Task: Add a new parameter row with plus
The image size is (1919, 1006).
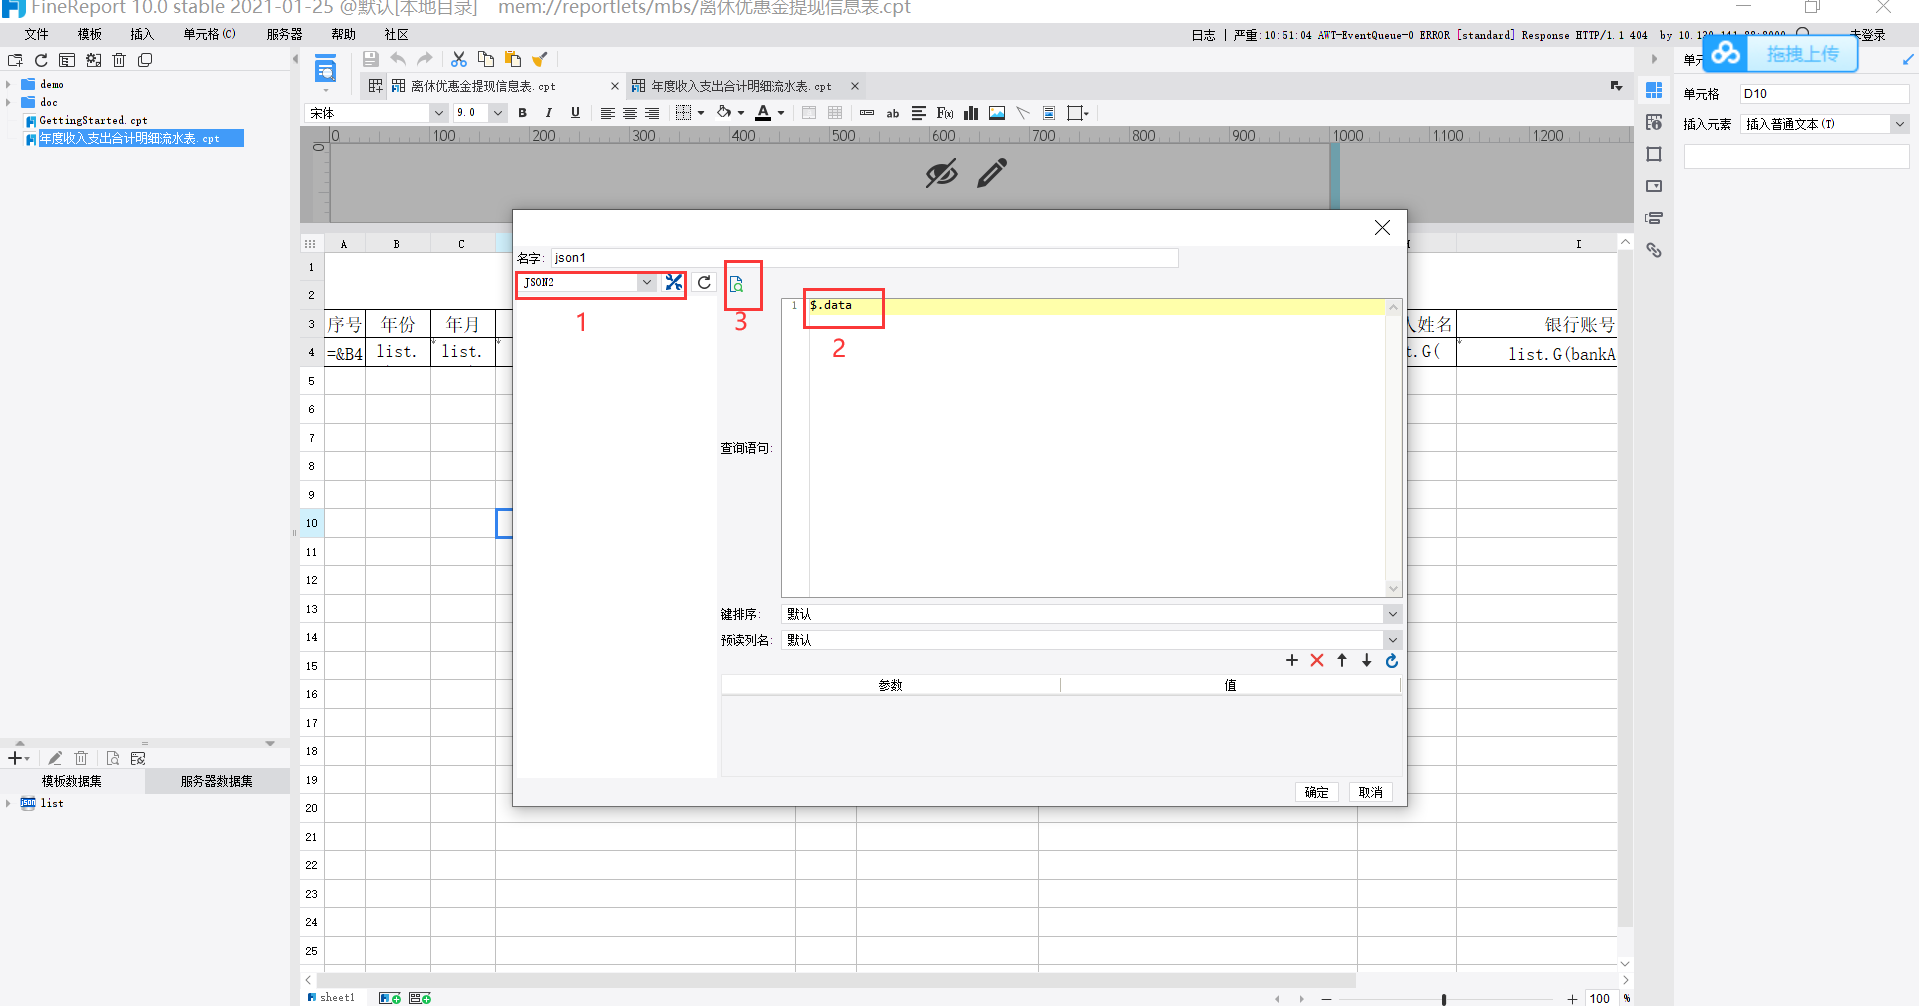Action: pyautogui.click(x=1292, y=660)
